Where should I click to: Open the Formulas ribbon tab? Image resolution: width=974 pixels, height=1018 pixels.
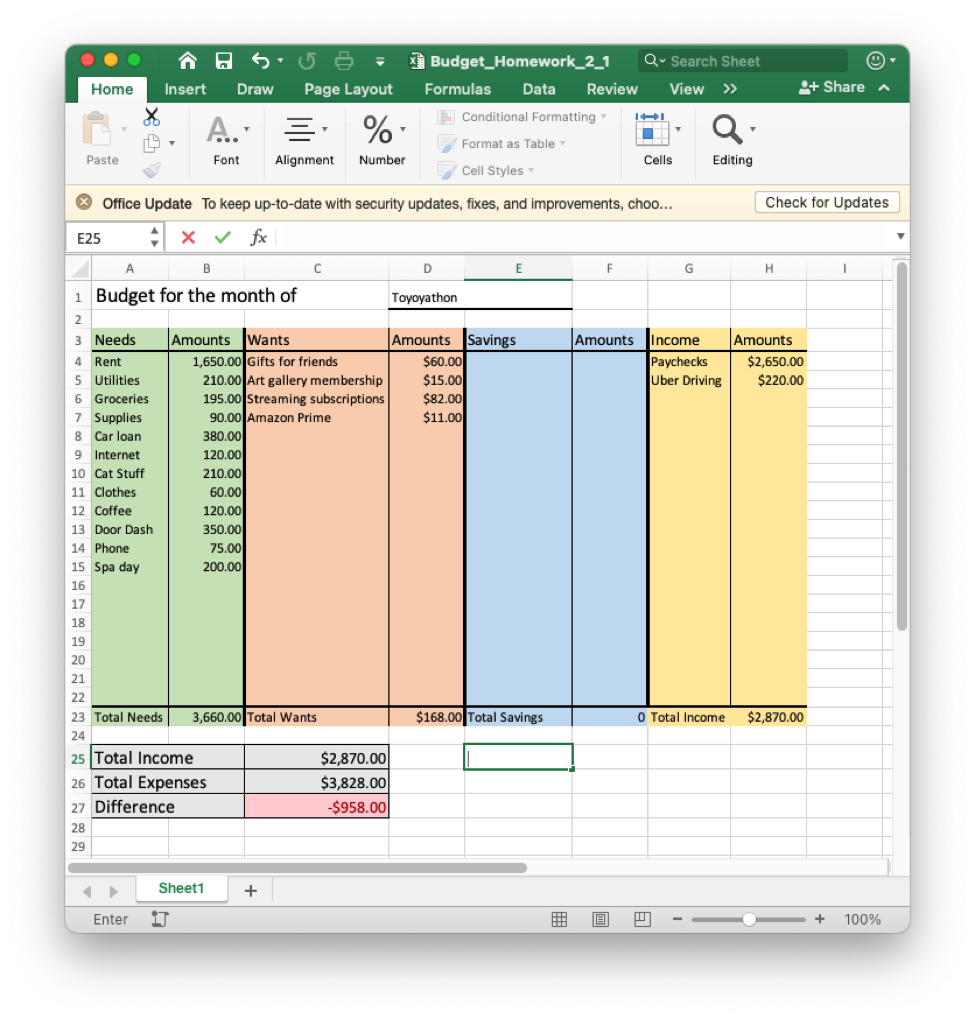457,89
